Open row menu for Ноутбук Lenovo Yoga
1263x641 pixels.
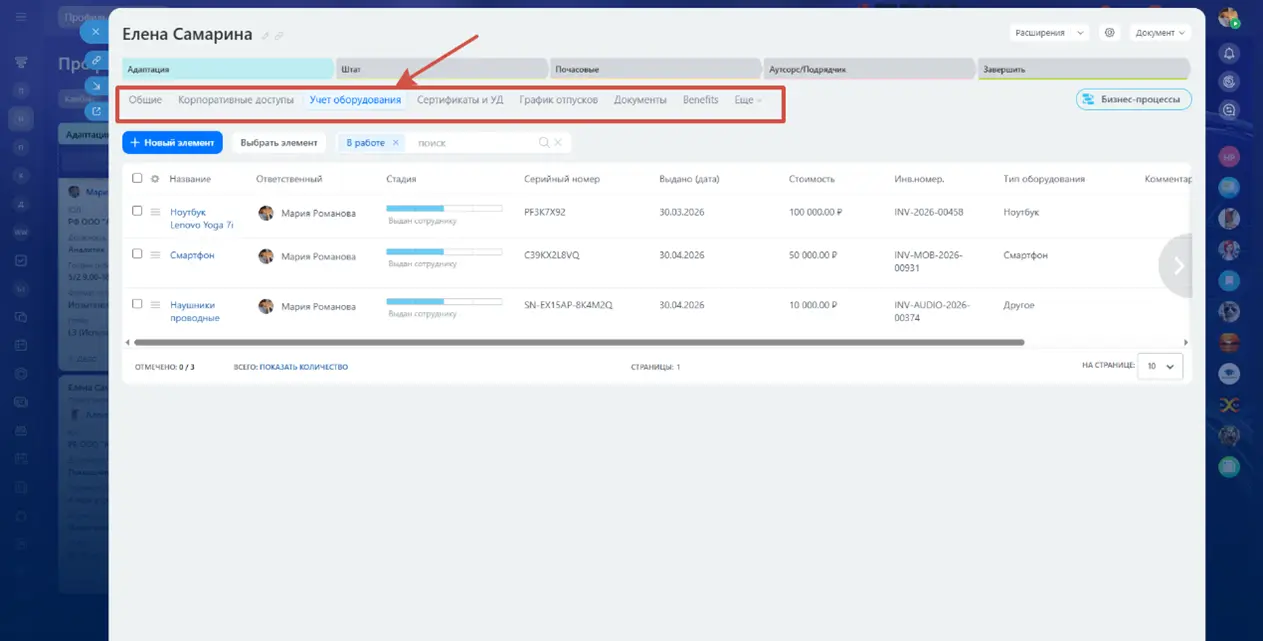(x=155, y=212)
